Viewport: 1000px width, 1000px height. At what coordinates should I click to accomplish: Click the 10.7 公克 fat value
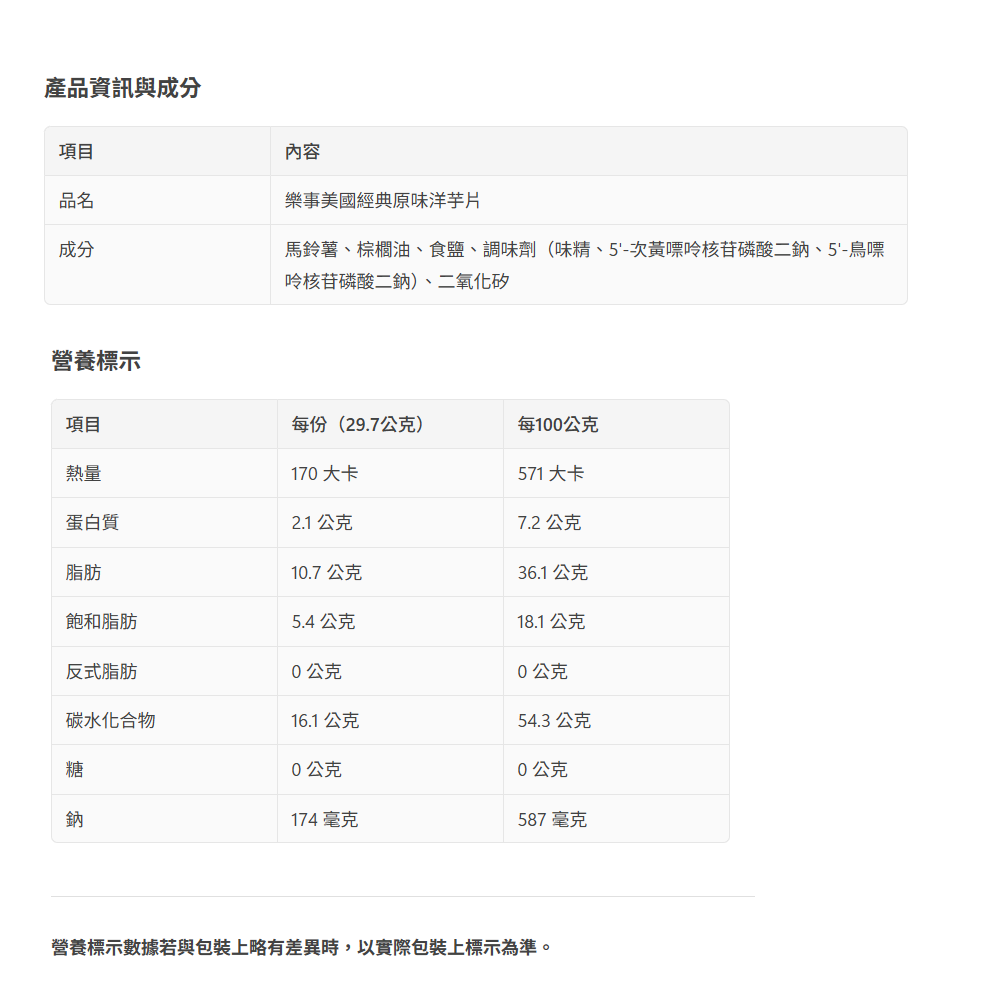coord(326,573)
